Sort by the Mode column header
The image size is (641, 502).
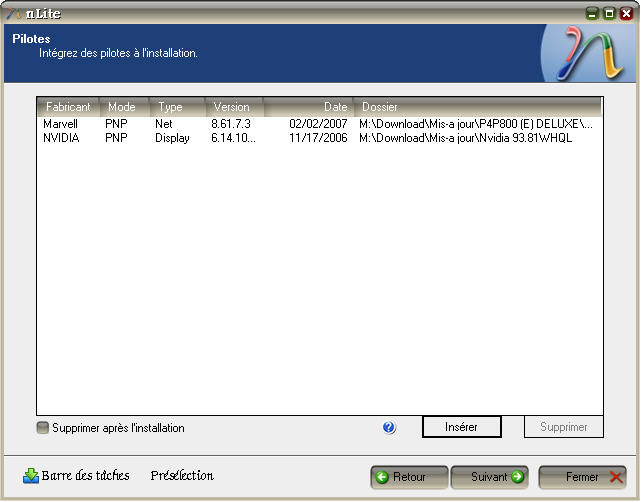[124, 107]
